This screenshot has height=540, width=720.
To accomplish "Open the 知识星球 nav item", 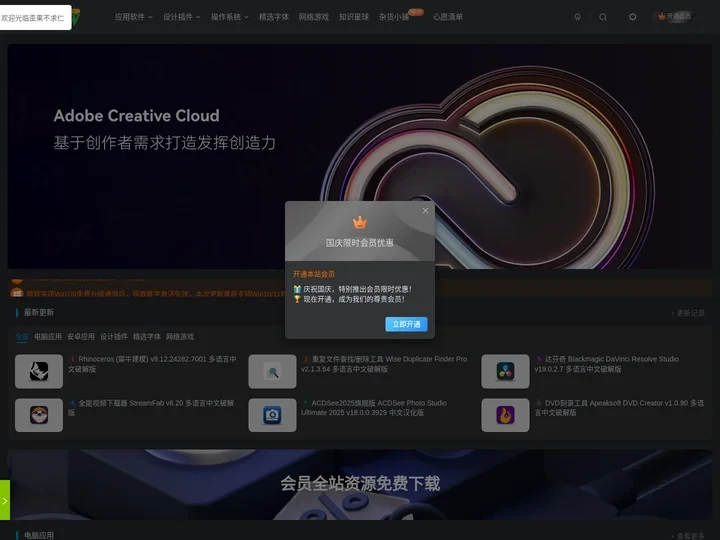I will [x=354, y=17].
